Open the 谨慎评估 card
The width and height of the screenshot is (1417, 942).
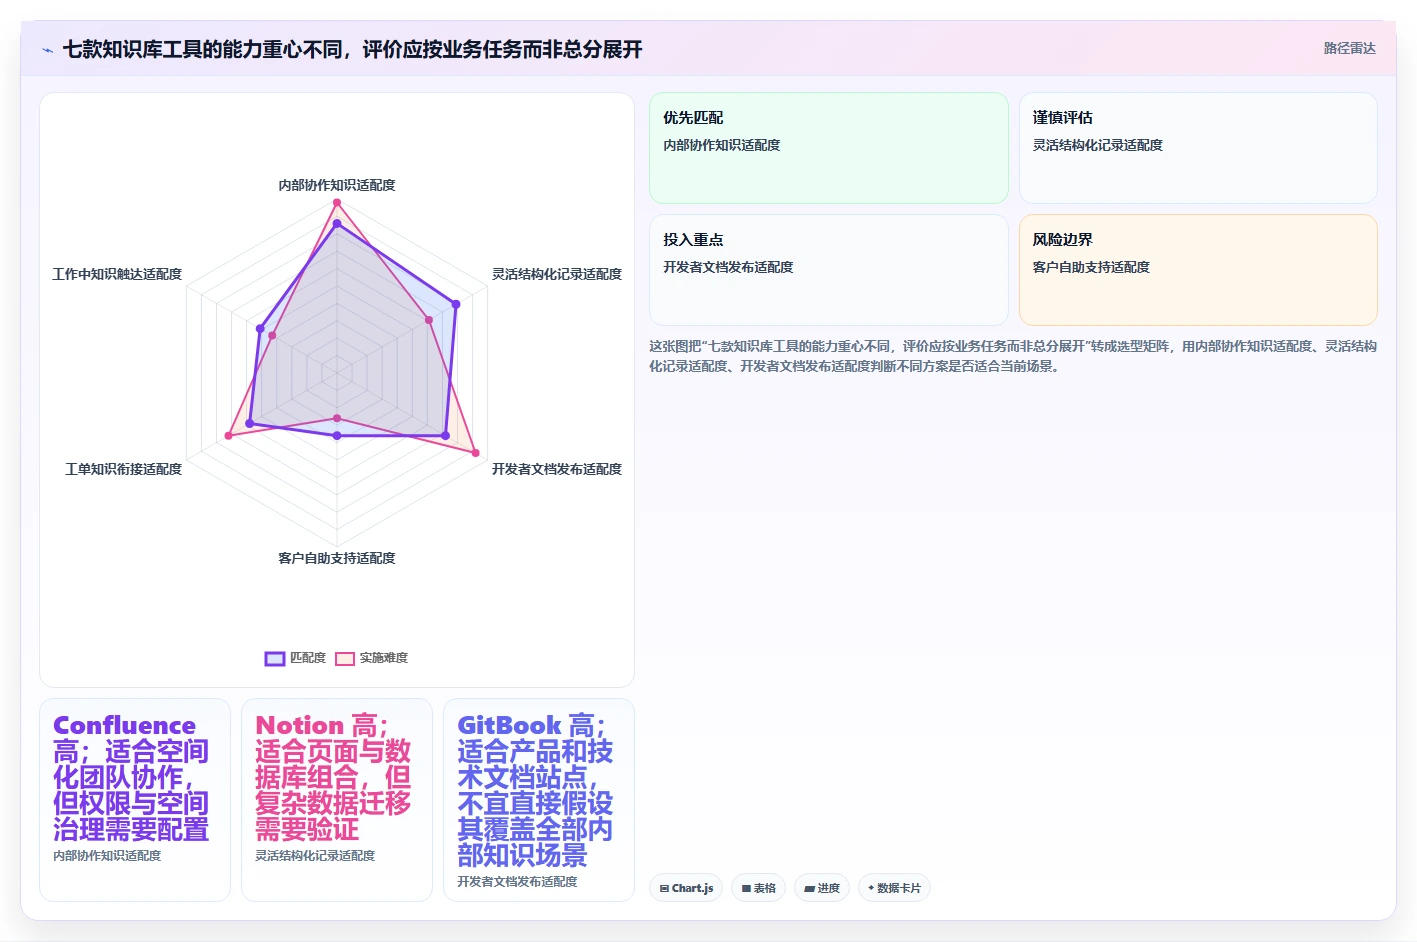(1198, 148)
